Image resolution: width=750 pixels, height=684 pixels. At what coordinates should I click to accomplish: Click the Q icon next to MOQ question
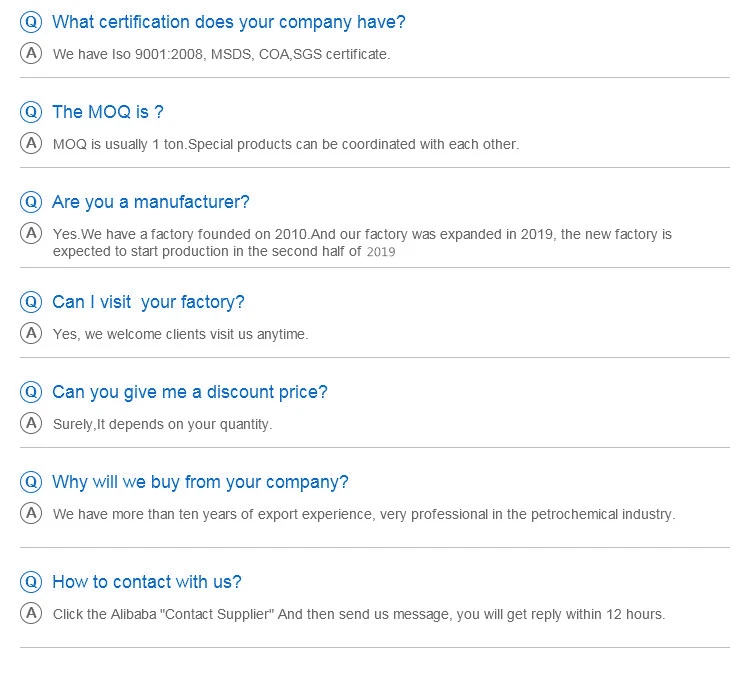tap(31, 113)
